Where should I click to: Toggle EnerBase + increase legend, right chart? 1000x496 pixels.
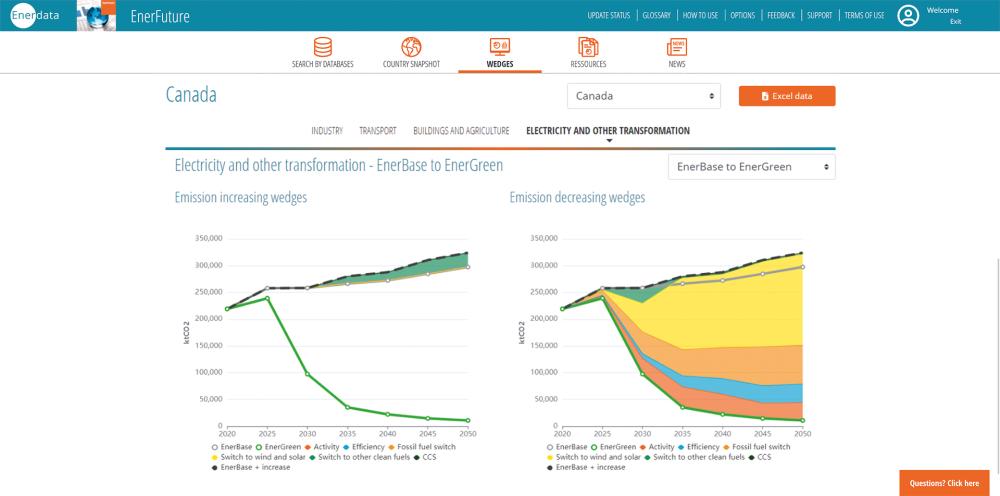coord(585,467)
